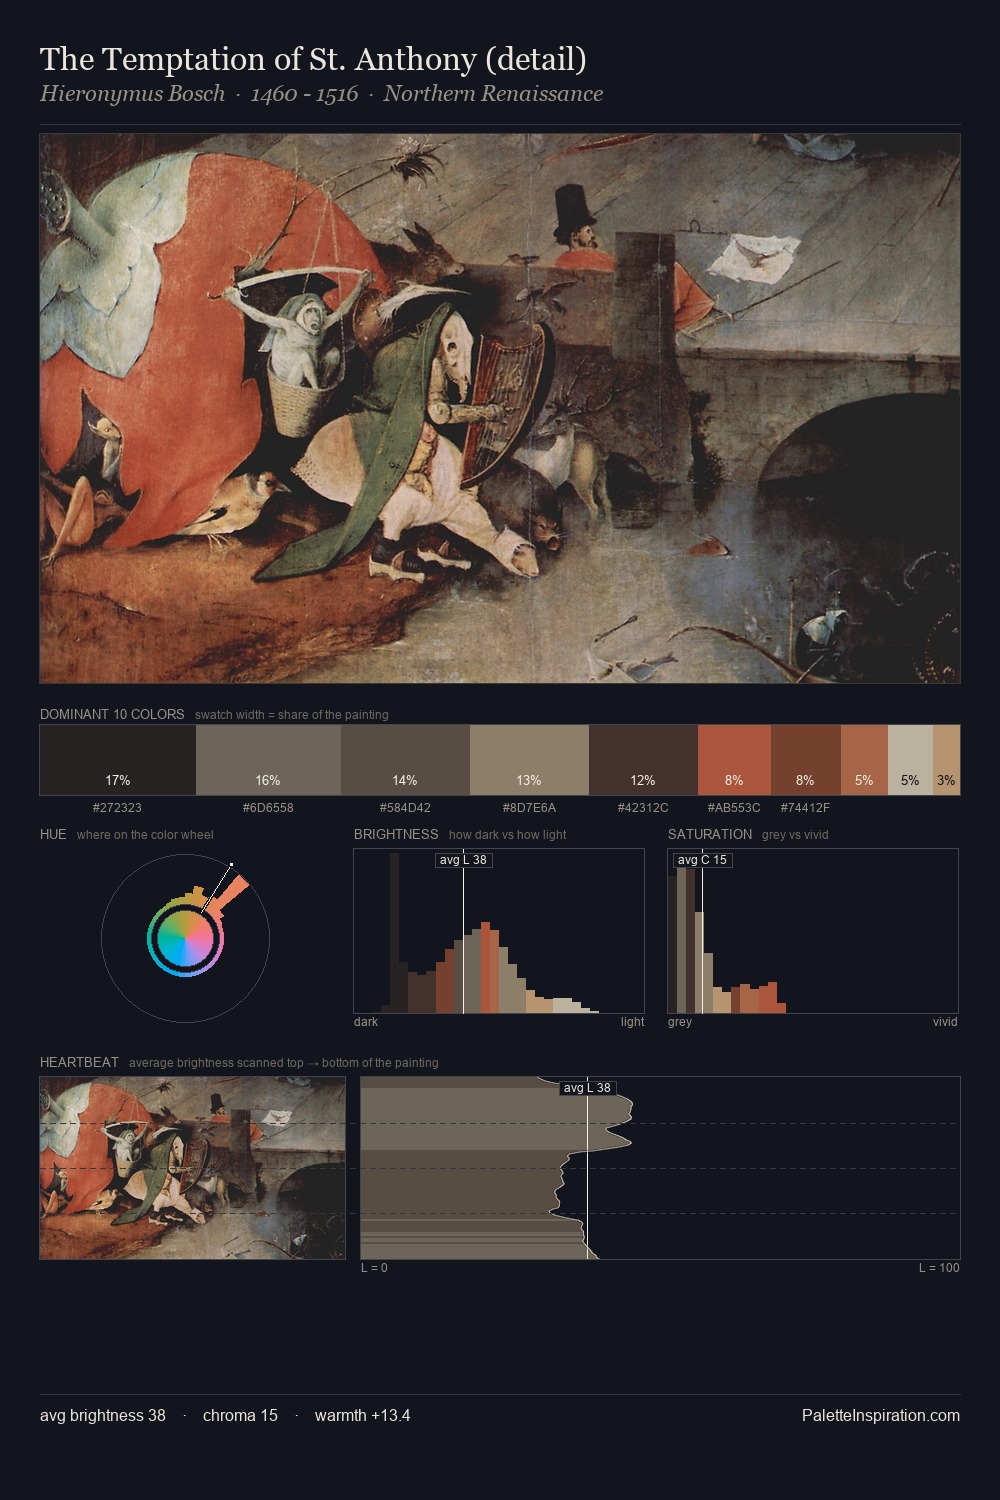Screen dimensions: 1000x1500
Task: Click the heartbeat brightness profile chart
Action: pyautogui.click(x=660, y=1168)
